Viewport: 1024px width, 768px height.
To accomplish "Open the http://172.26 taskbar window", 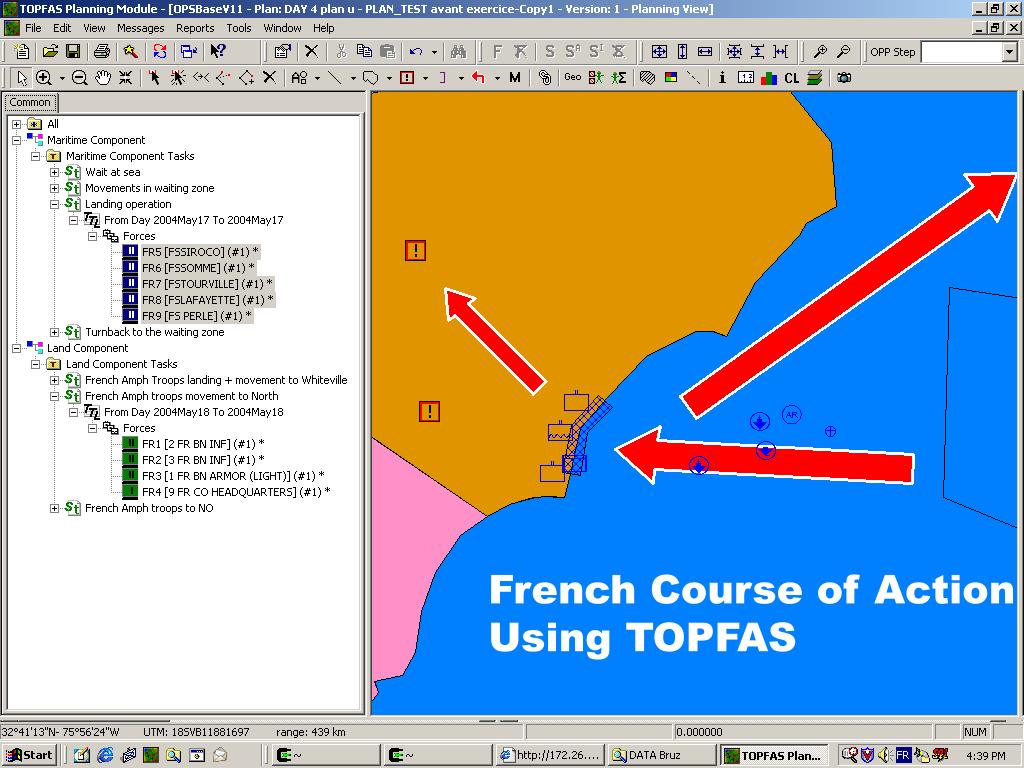I will pos(550,755).
